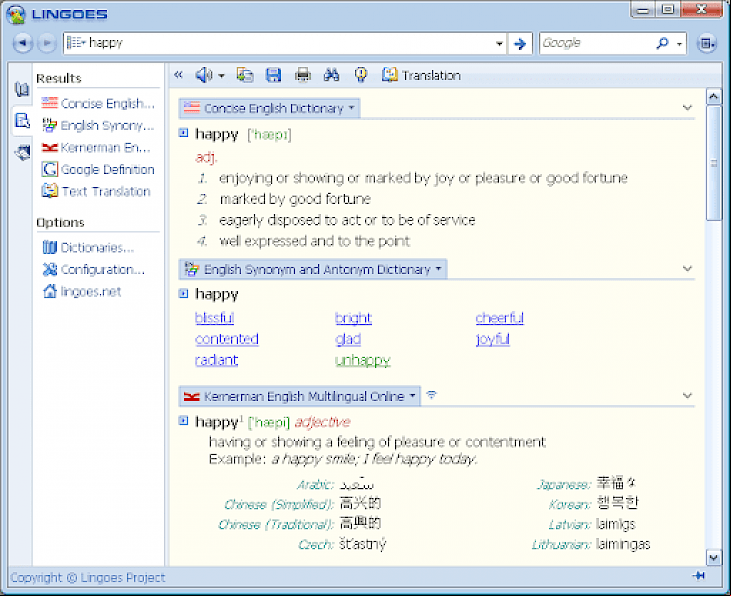Follow the unhappy antonym link

(363, 360)
